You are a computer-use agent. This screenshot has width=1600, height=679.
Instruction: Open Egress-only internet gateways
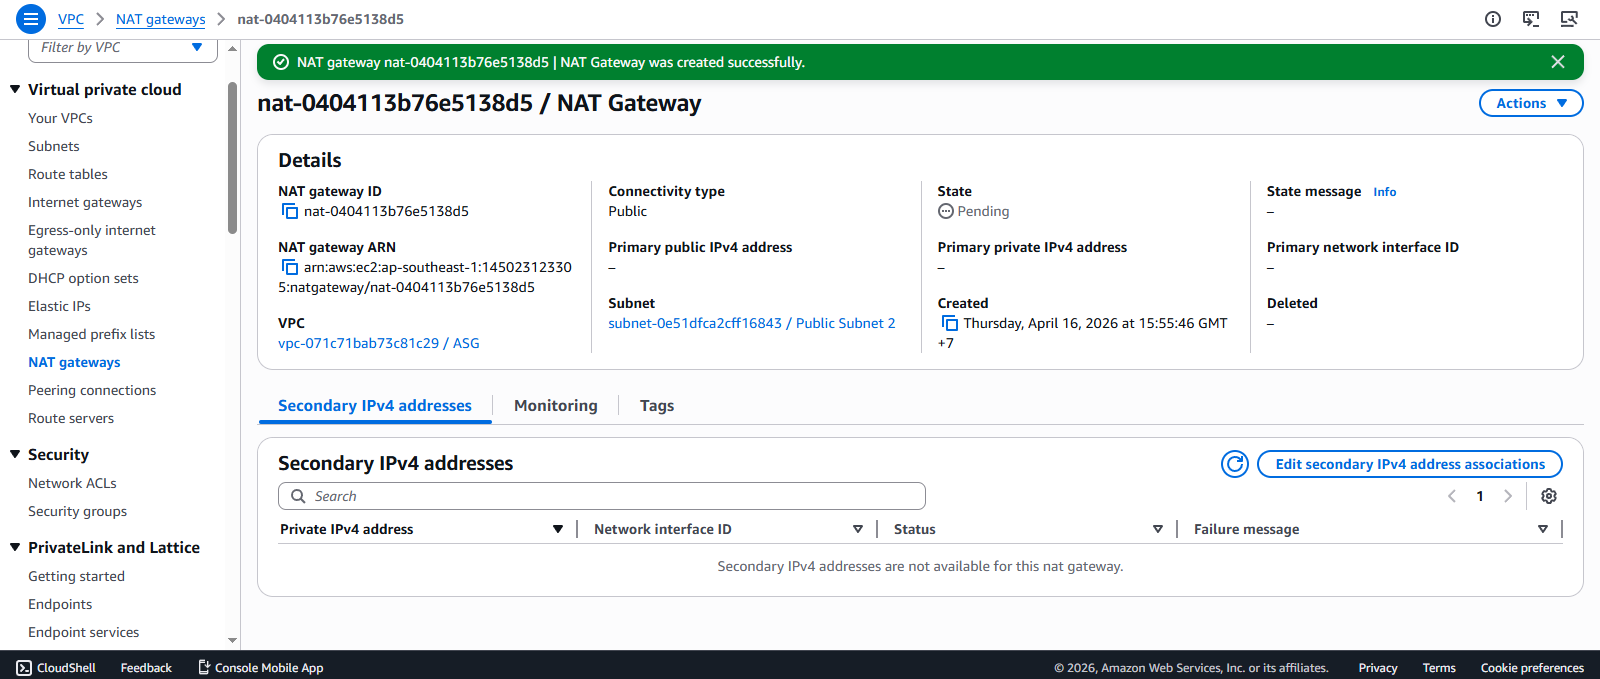[x=92, y=240]
